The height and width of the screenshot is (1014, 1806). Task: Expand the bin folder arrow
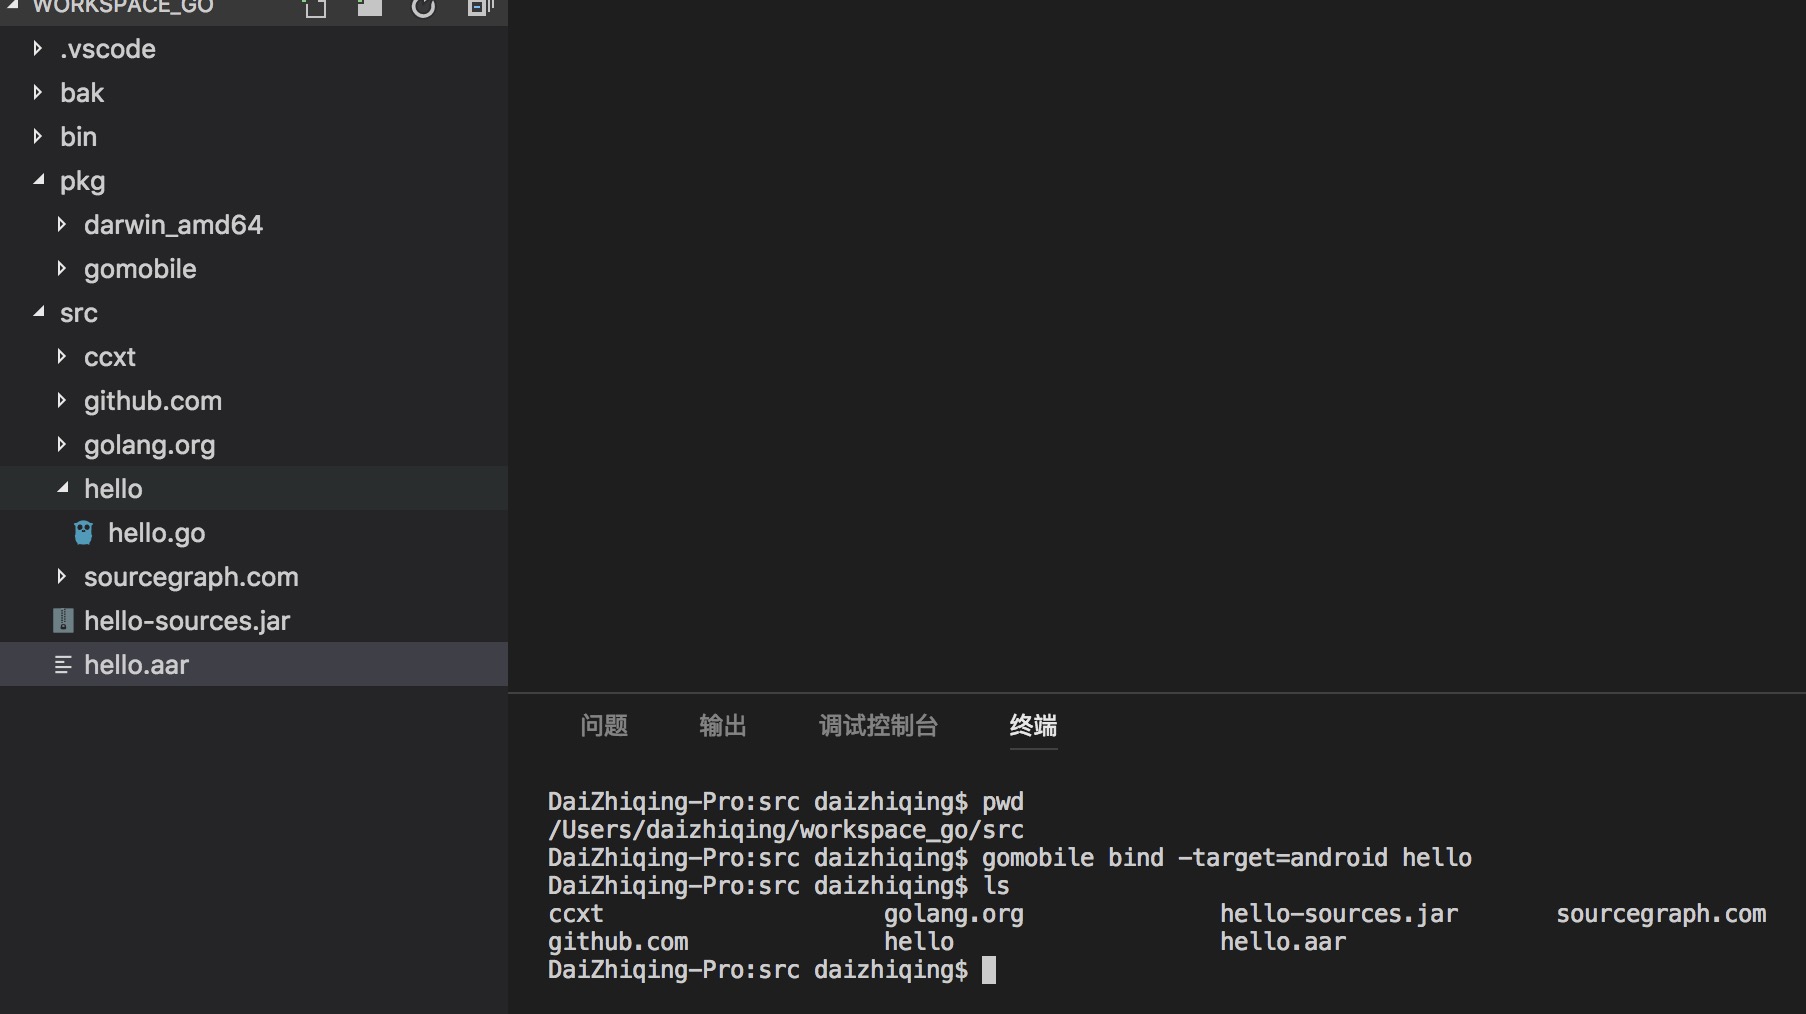tap(37, 137)
